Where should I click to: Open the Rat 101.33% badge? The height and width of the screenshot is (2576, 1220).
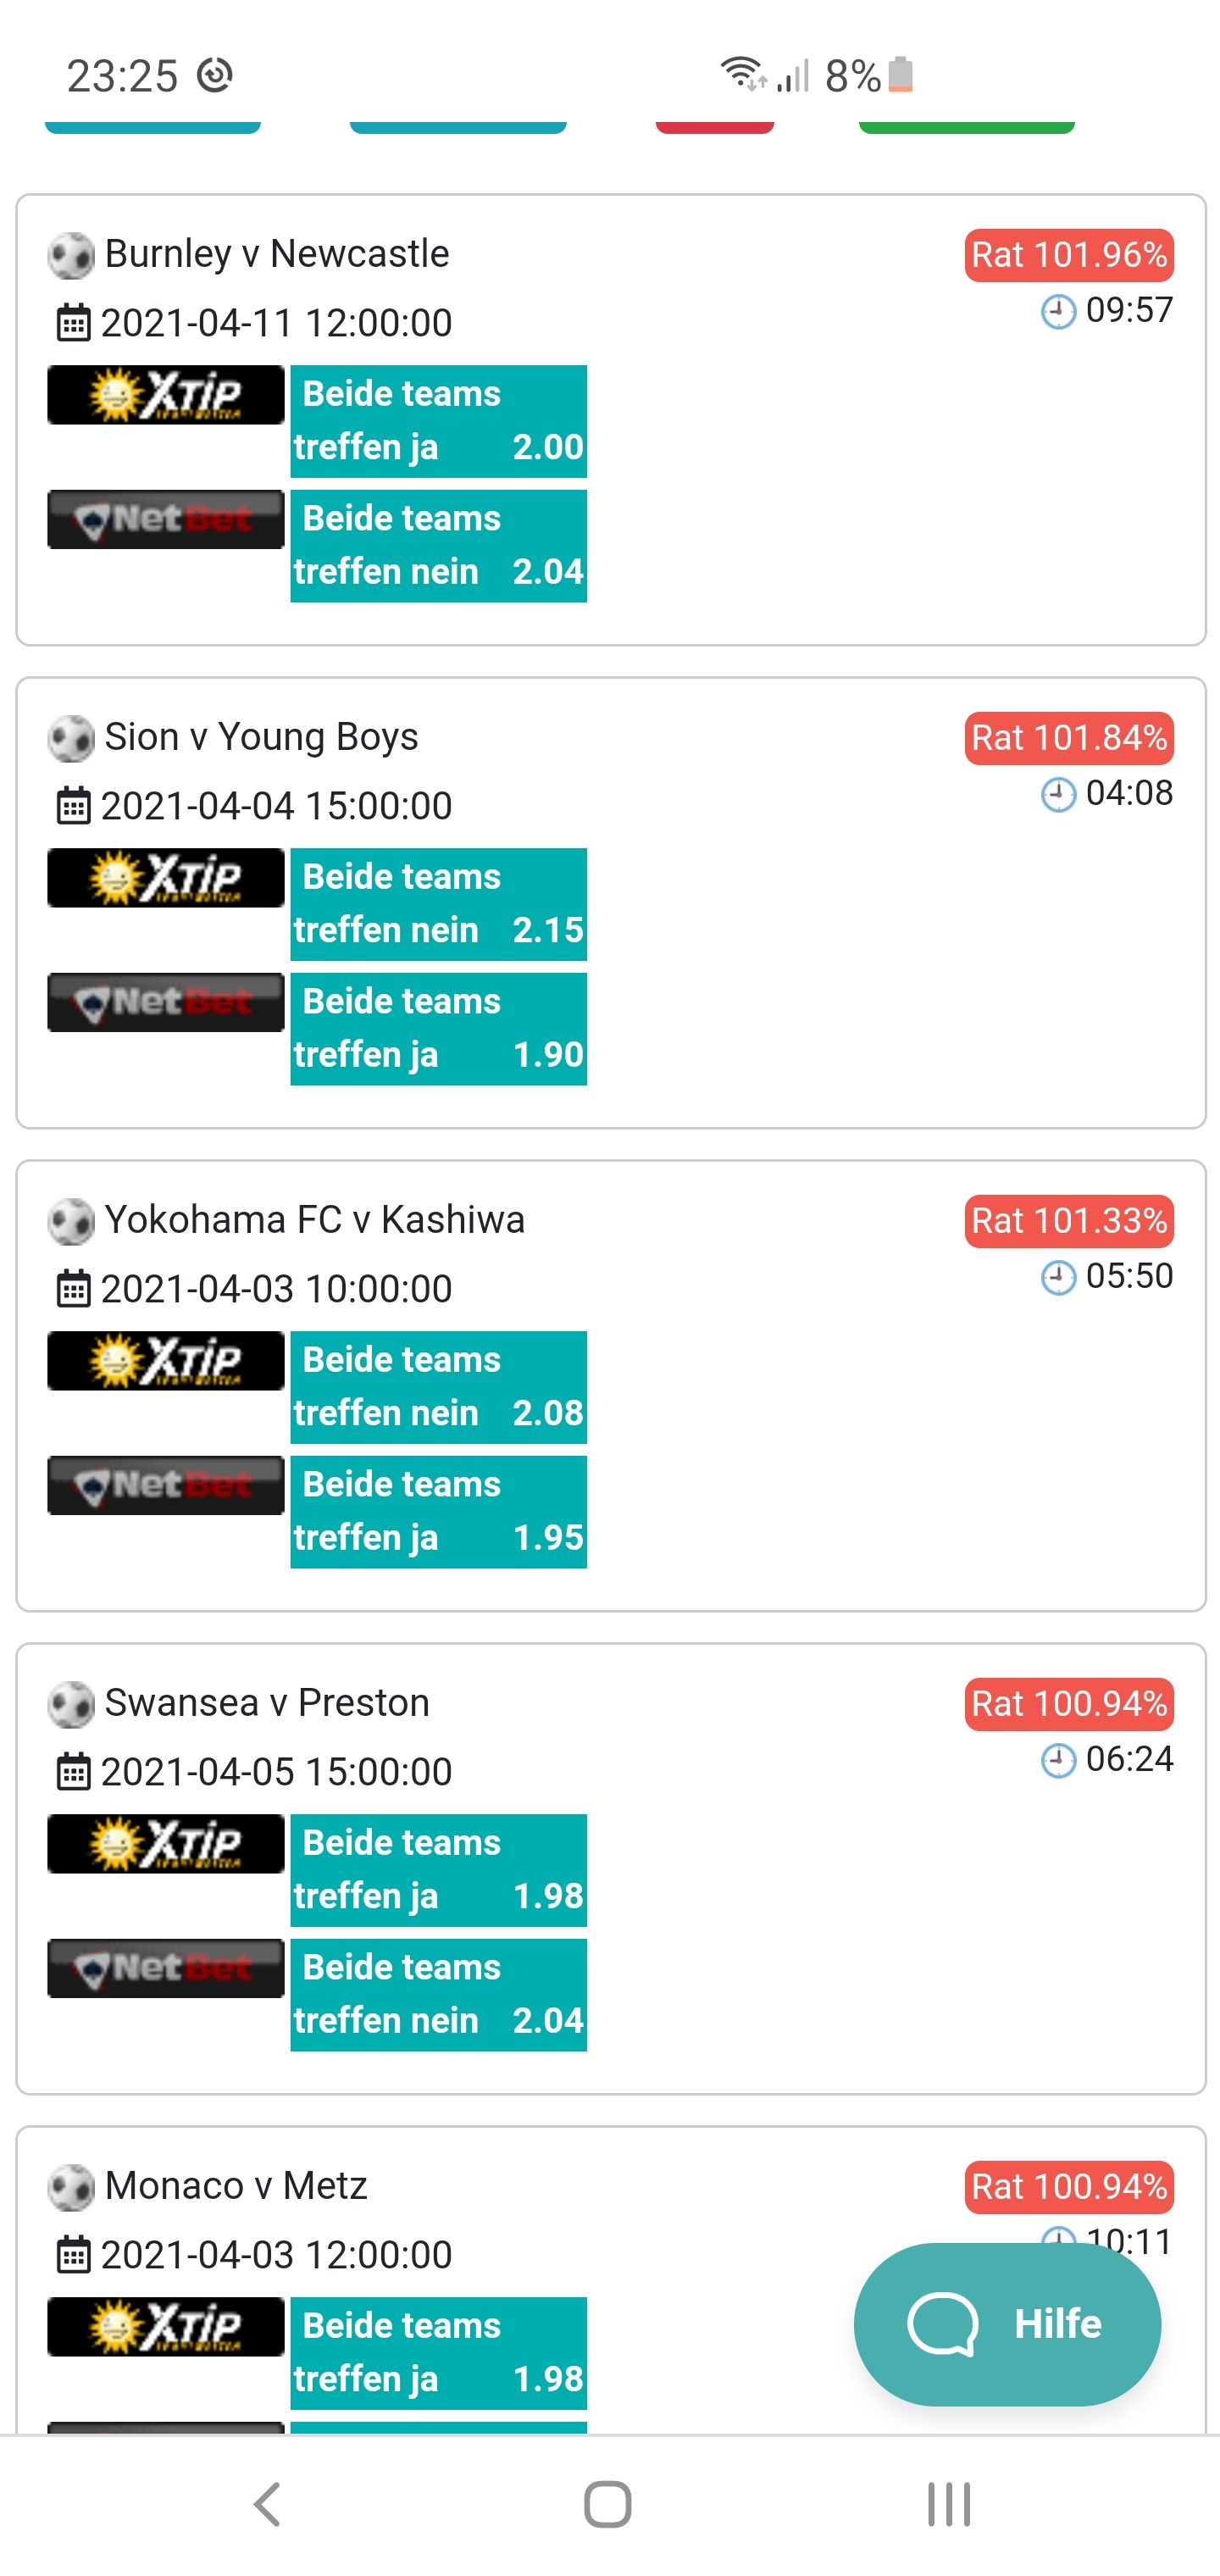point(1069,1222)
